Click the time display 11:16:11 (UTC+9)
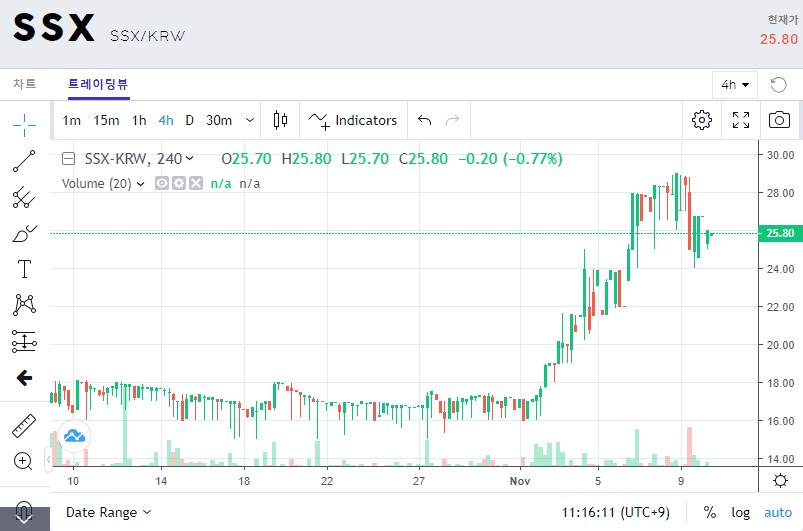Viewport: 803px width, 531px height. point(616,513)
